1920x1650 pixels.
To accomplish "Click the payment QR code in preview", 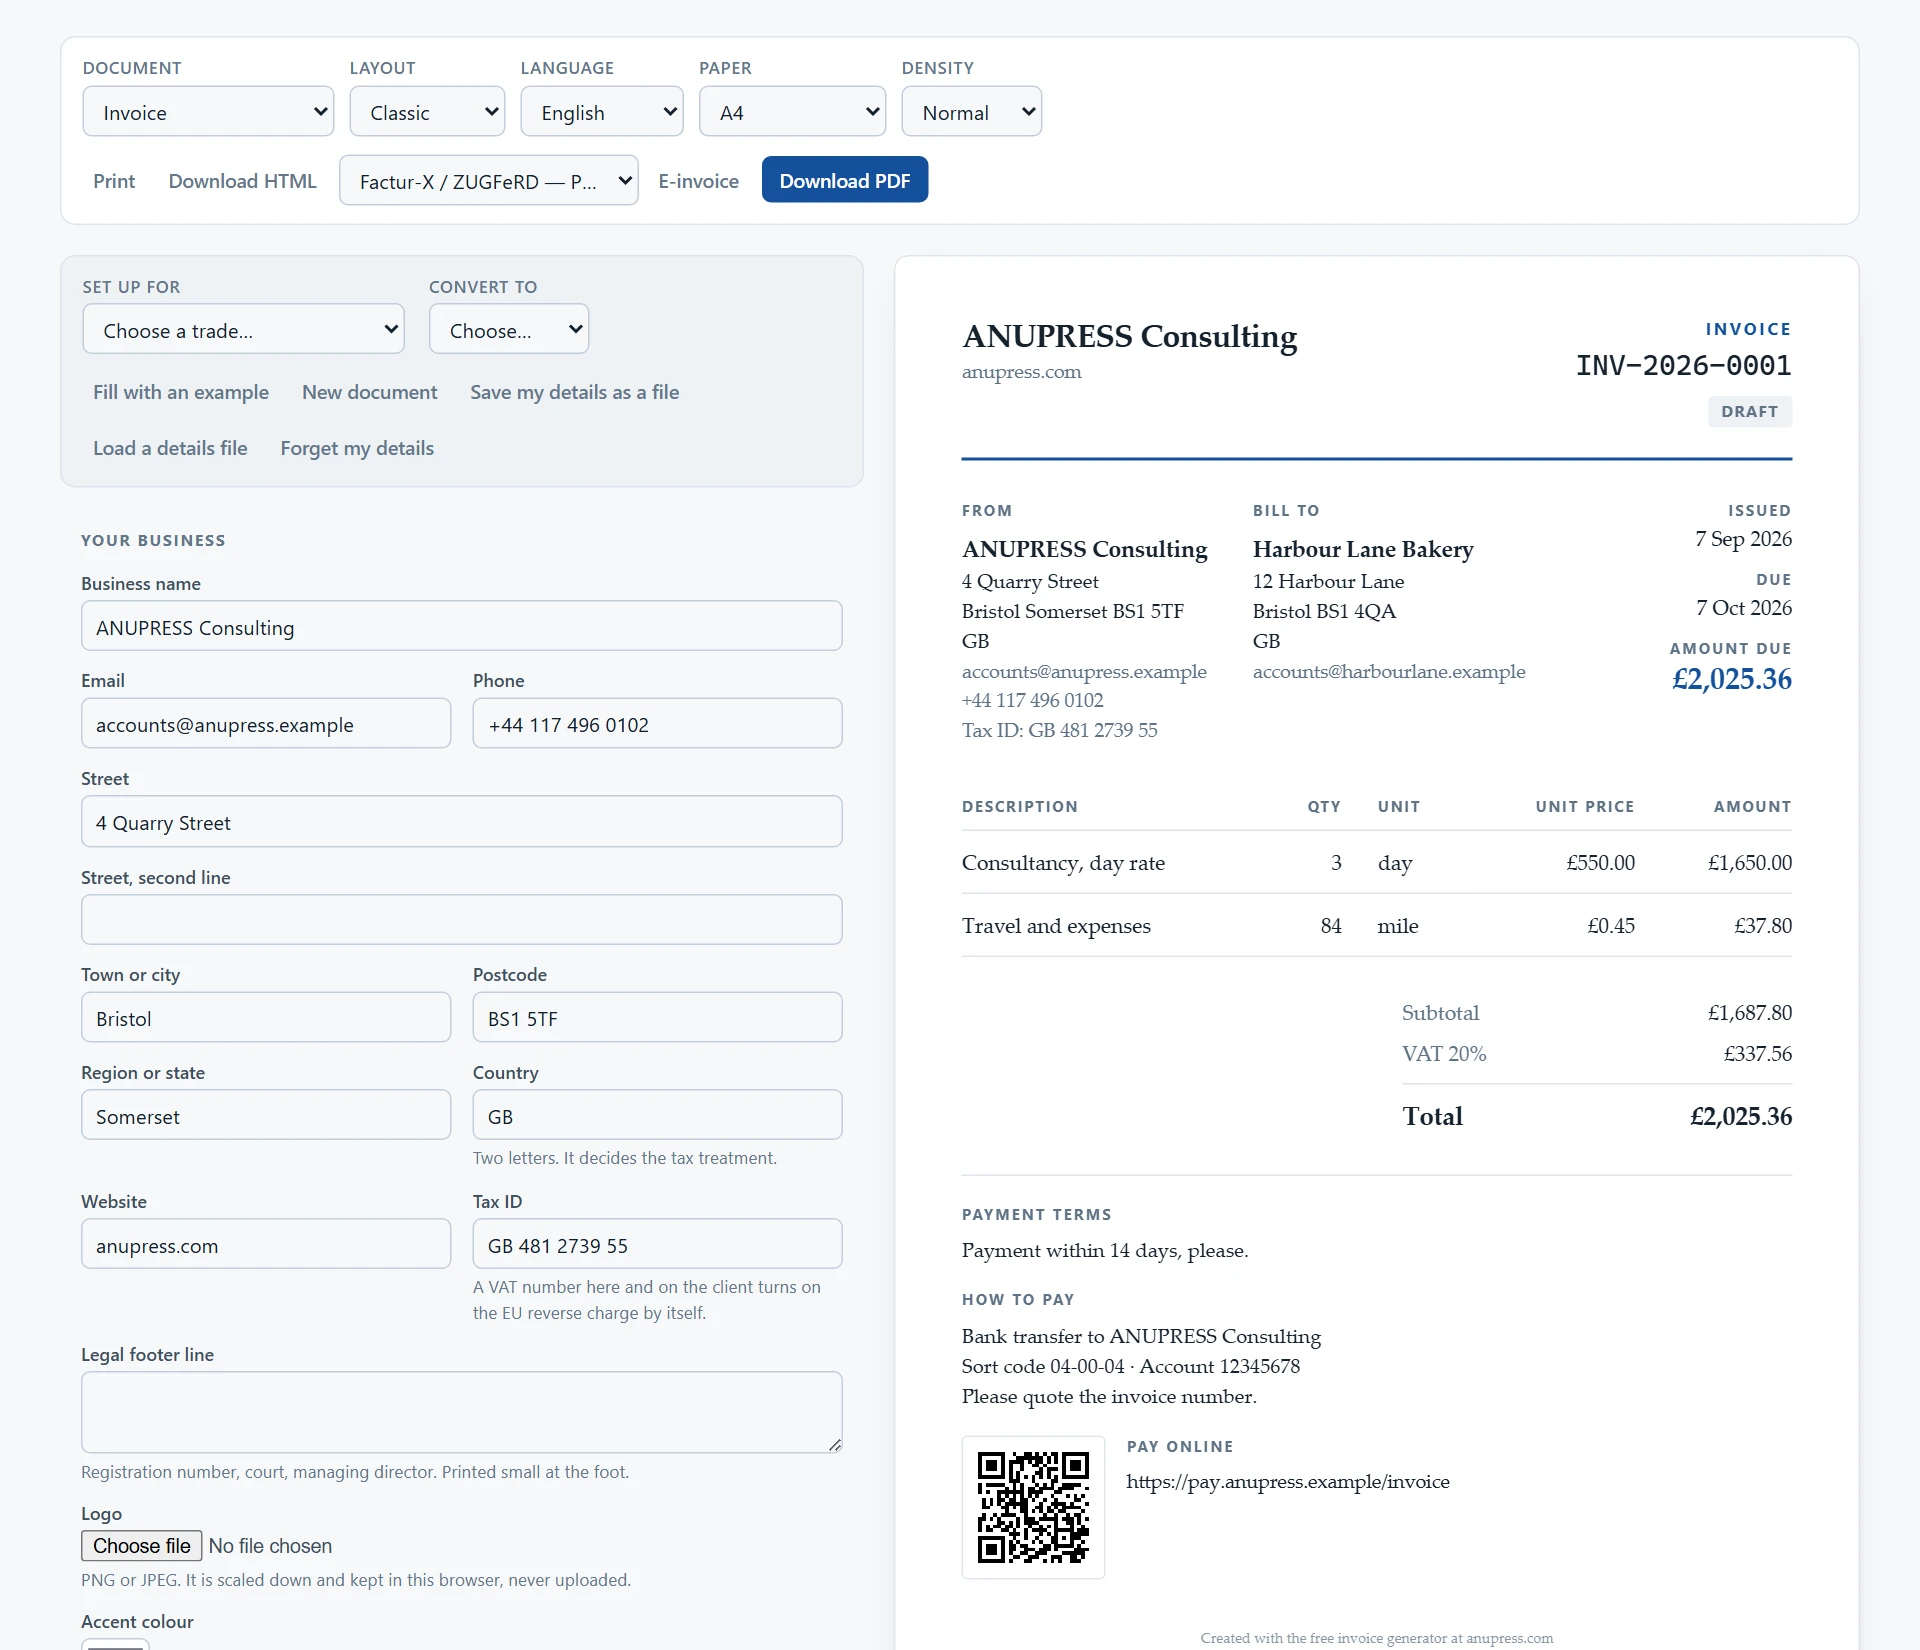I will tap(1033, 1508).
